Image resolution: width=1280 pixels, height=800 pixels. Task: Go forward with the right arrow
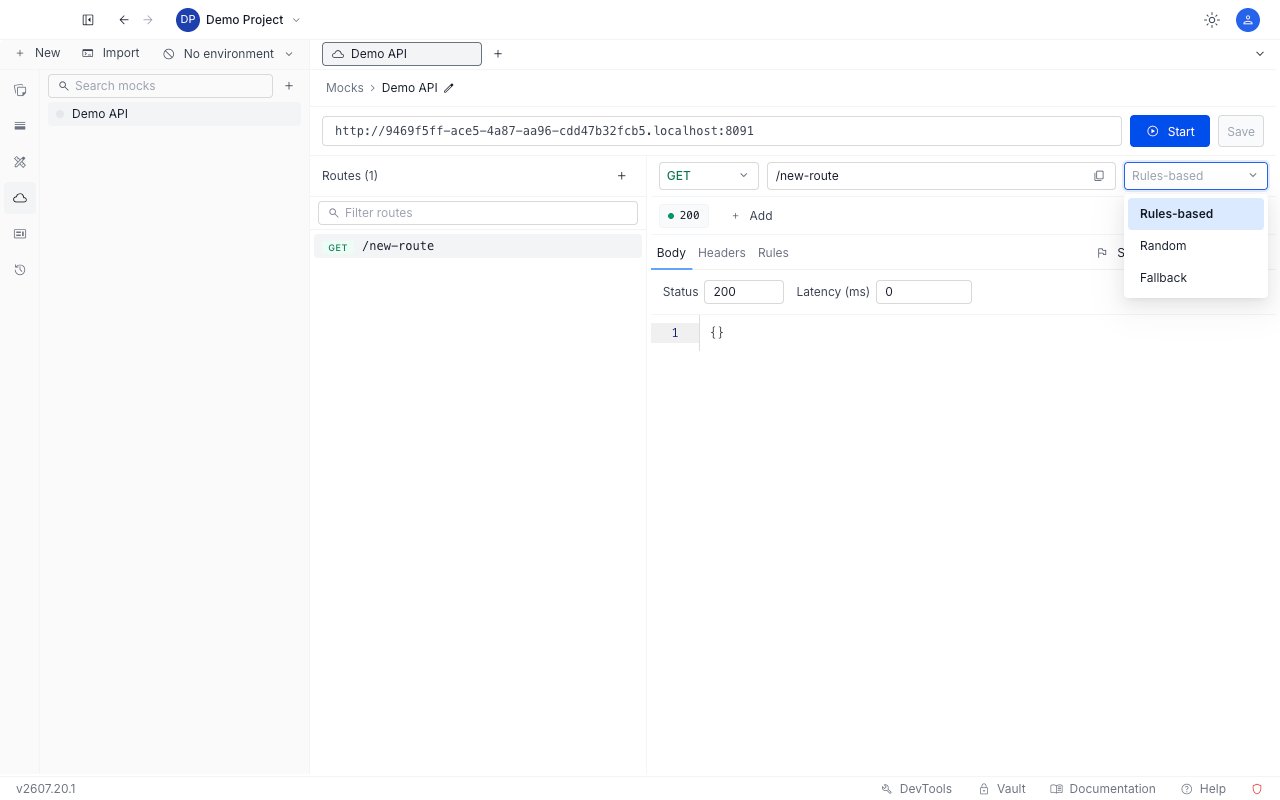tap(148, 20)
